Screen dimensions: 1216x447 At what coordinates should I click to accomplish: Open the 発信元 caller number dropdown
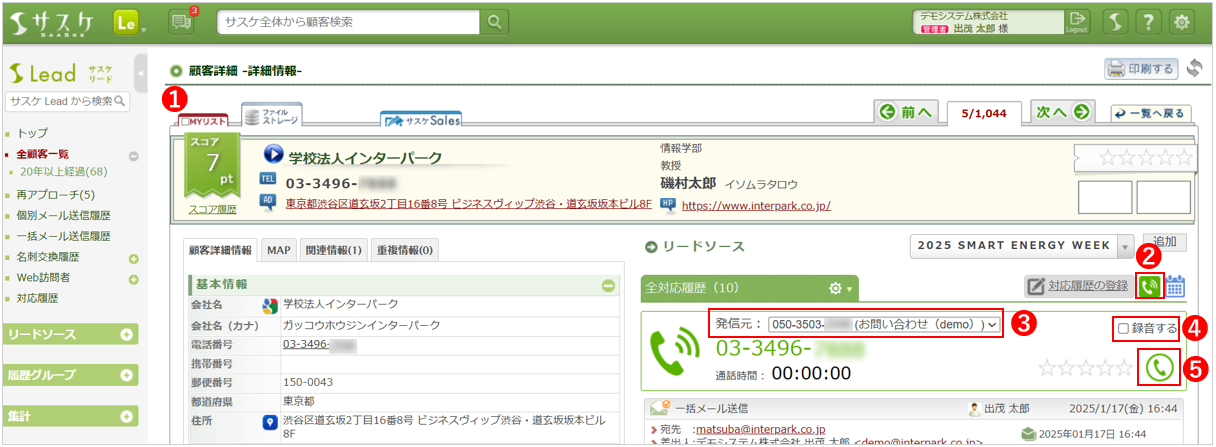pyautogui.click(x=884, y=324)
